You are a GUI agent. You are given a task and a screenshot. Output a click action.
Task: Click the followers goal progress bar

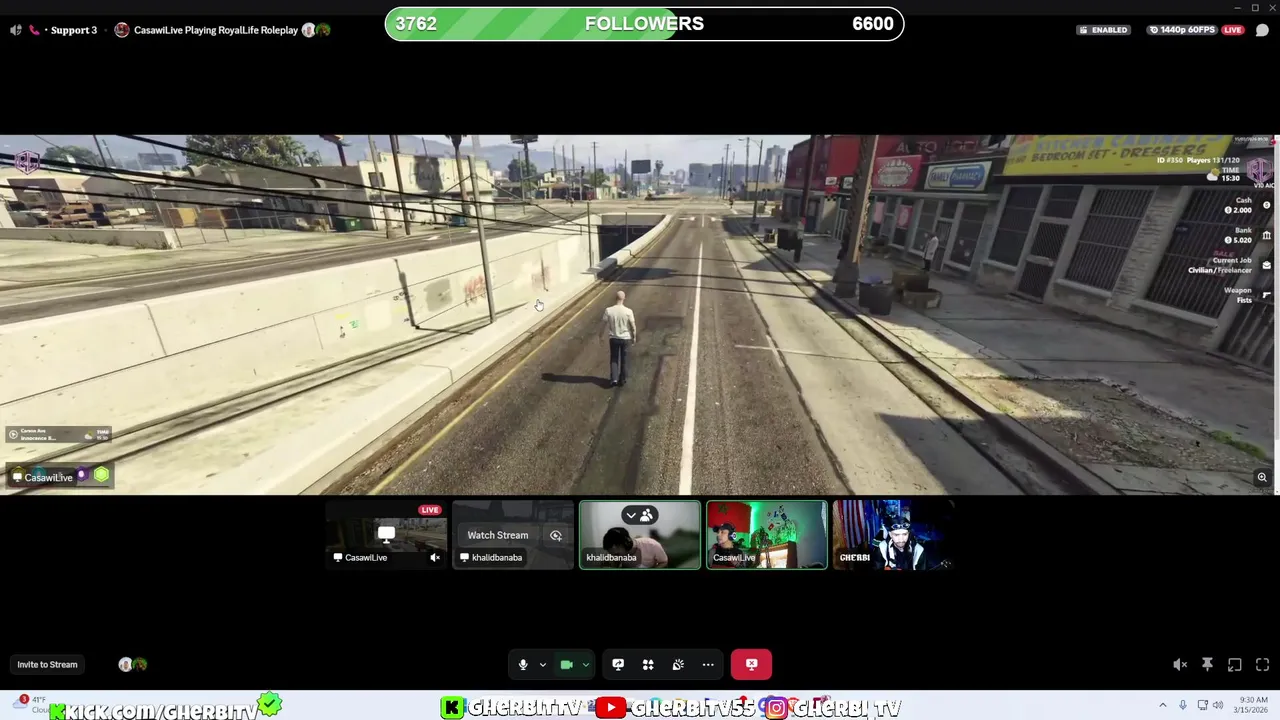pos(644,24)
